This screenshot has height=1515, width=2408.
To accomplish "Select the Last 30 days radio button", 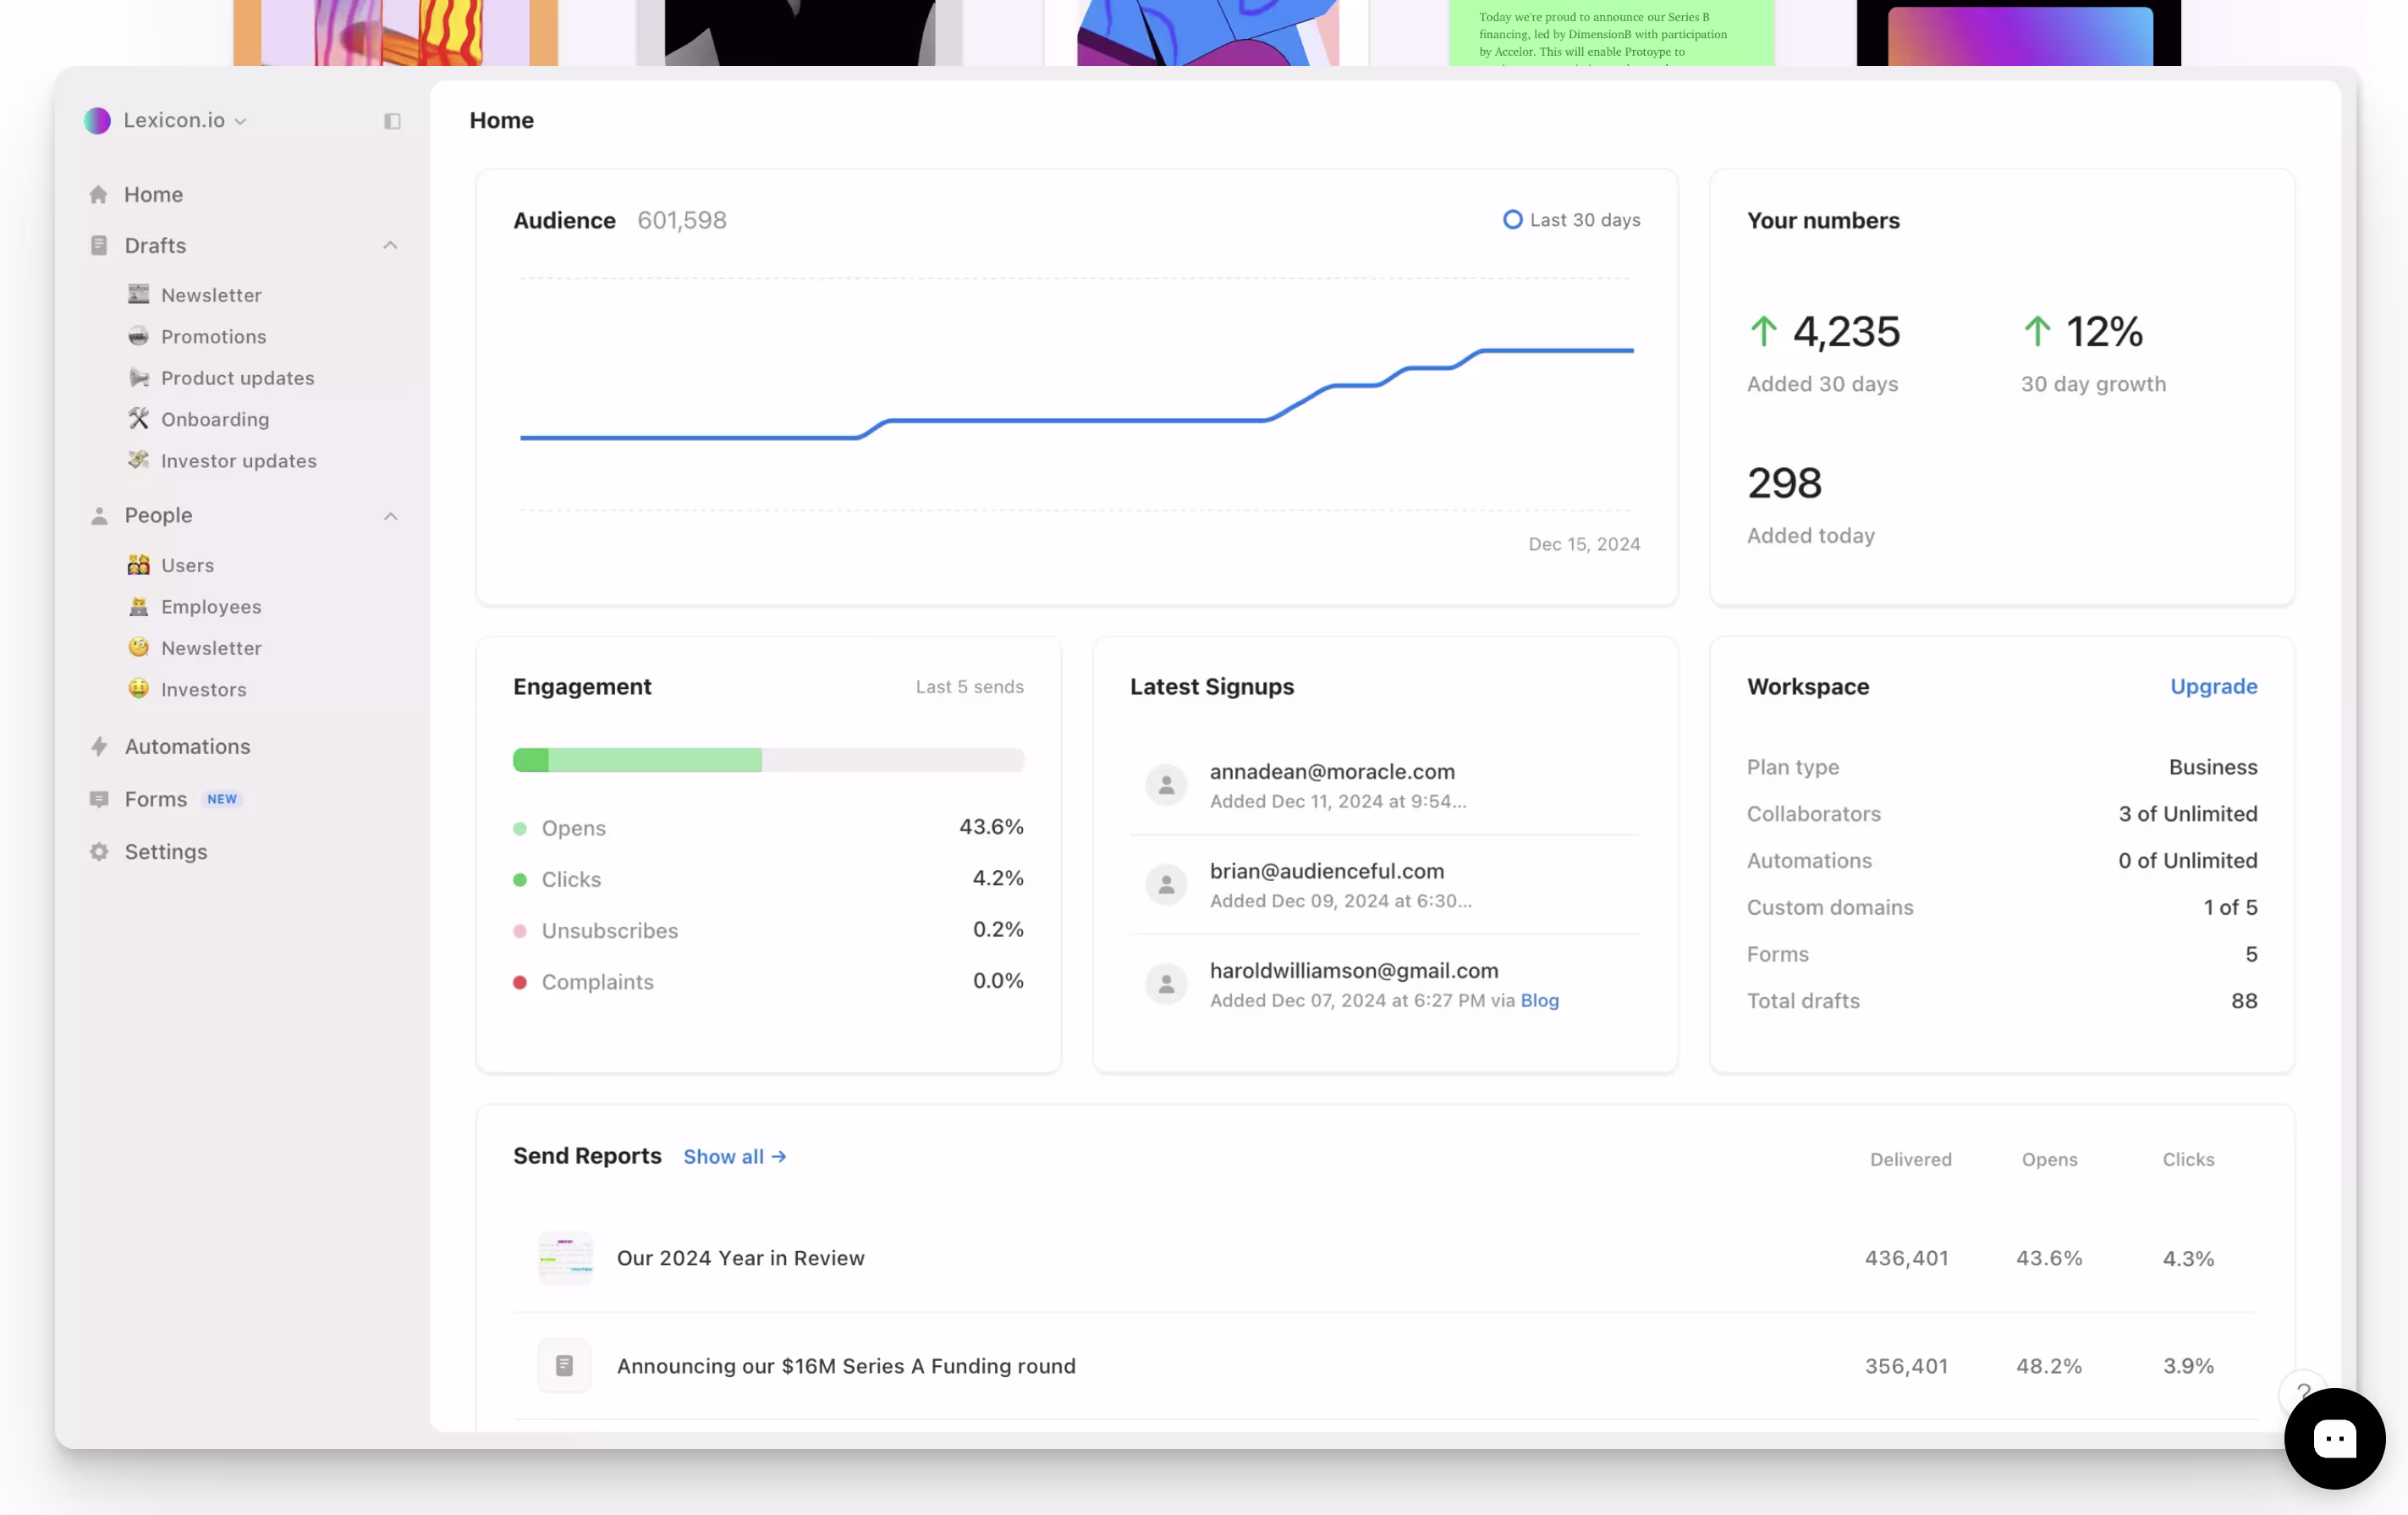I will click(1512, 219).
